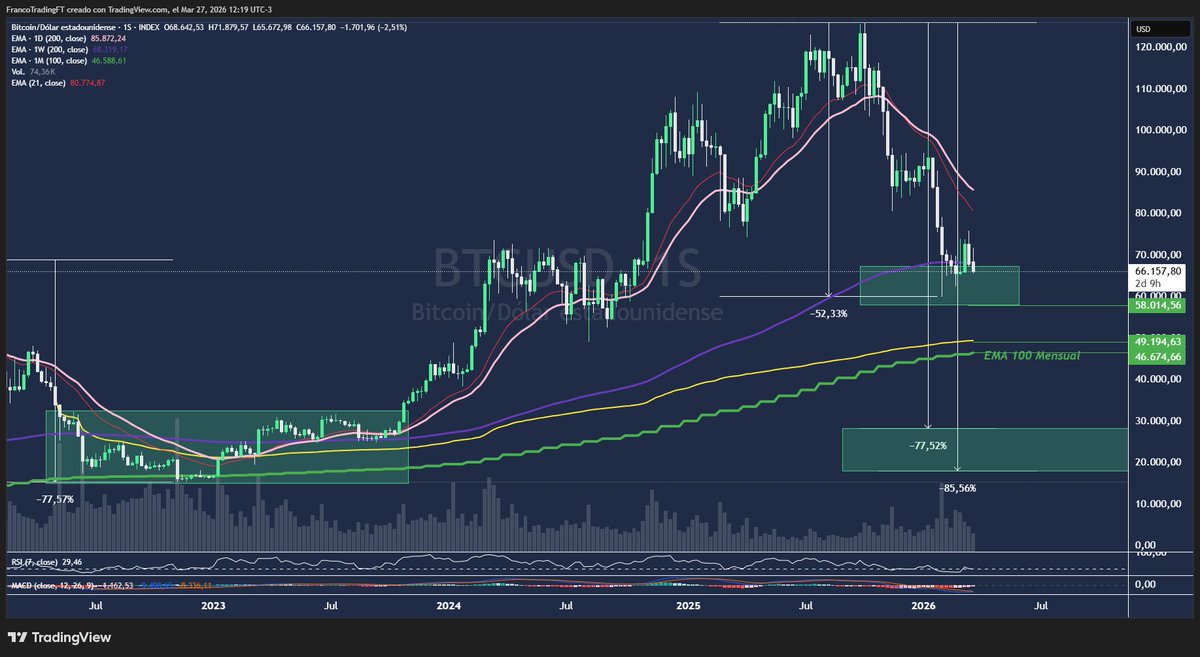The height and width of the screenshot is (657, 1200).
Task: Click 70.000,00 on the price scale
Action: coord(1157,255)
